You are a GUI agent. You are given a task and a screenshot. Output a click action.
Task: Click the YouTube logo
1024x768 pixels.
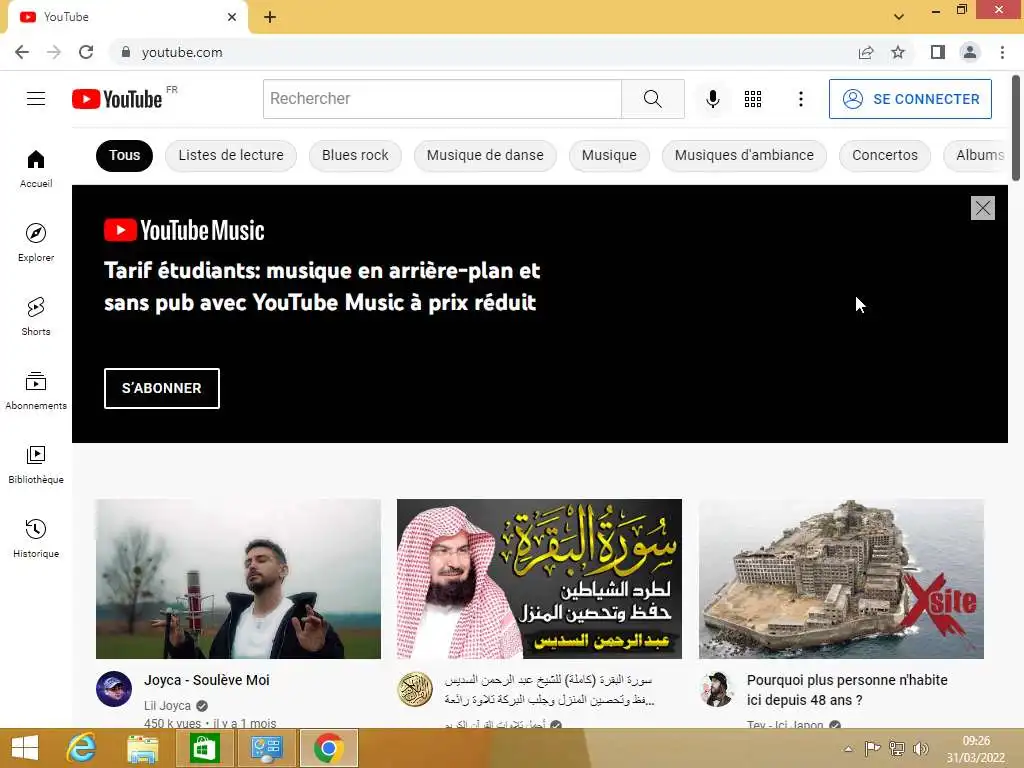[x=117, y=99]
